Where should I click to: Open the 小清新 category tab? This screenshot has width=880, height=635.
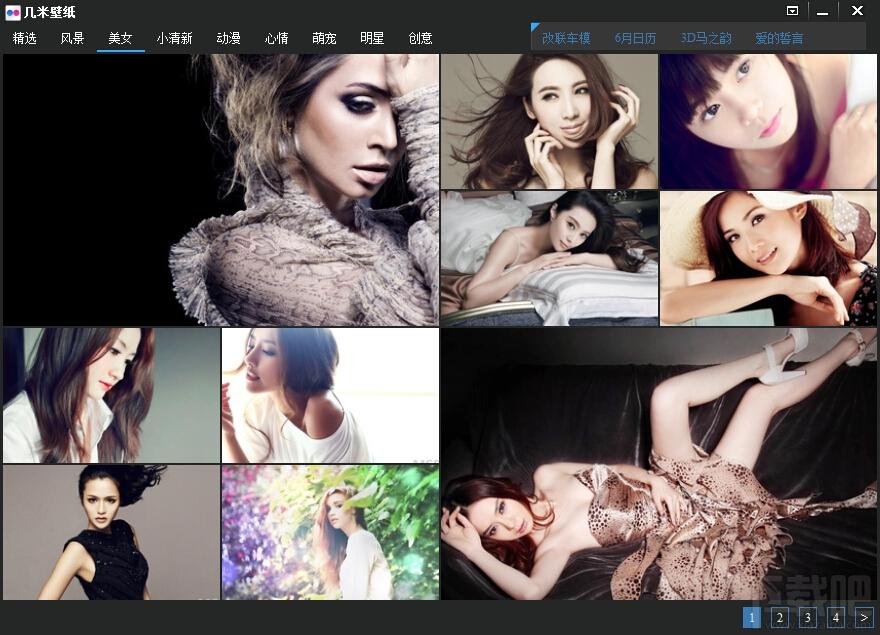[175, 38]
